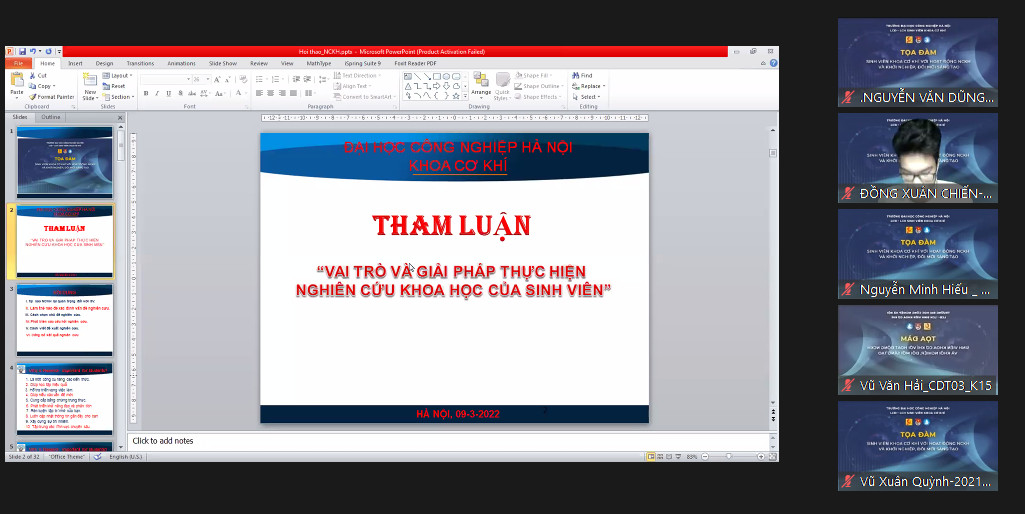Image resolution: width=1025 pixels, height=514 pixels.
Task: Click the zoom slider in status bar
Action: click(728, 456)
